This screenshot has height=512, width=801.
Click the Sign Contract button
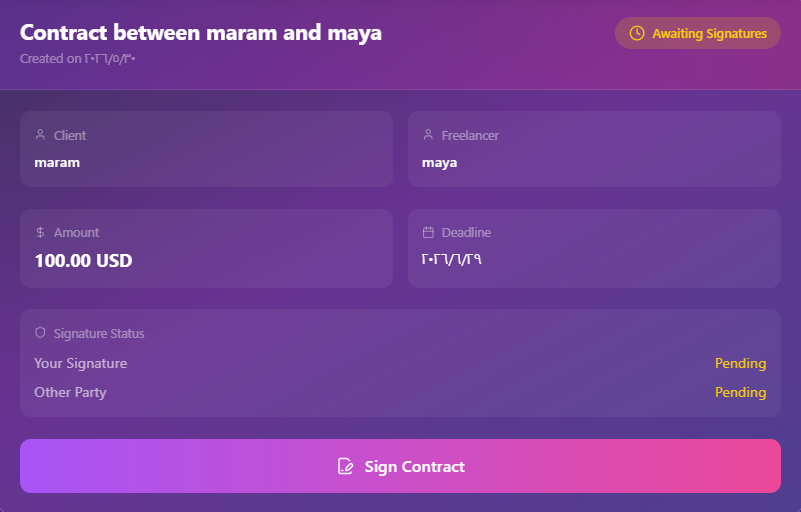[x=400, y=466]
